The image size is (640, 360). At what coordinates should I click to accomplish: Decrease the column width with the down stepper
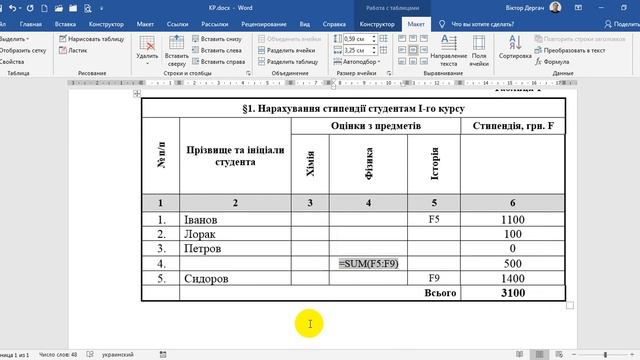pyautogui.click(x=374, y=53)
